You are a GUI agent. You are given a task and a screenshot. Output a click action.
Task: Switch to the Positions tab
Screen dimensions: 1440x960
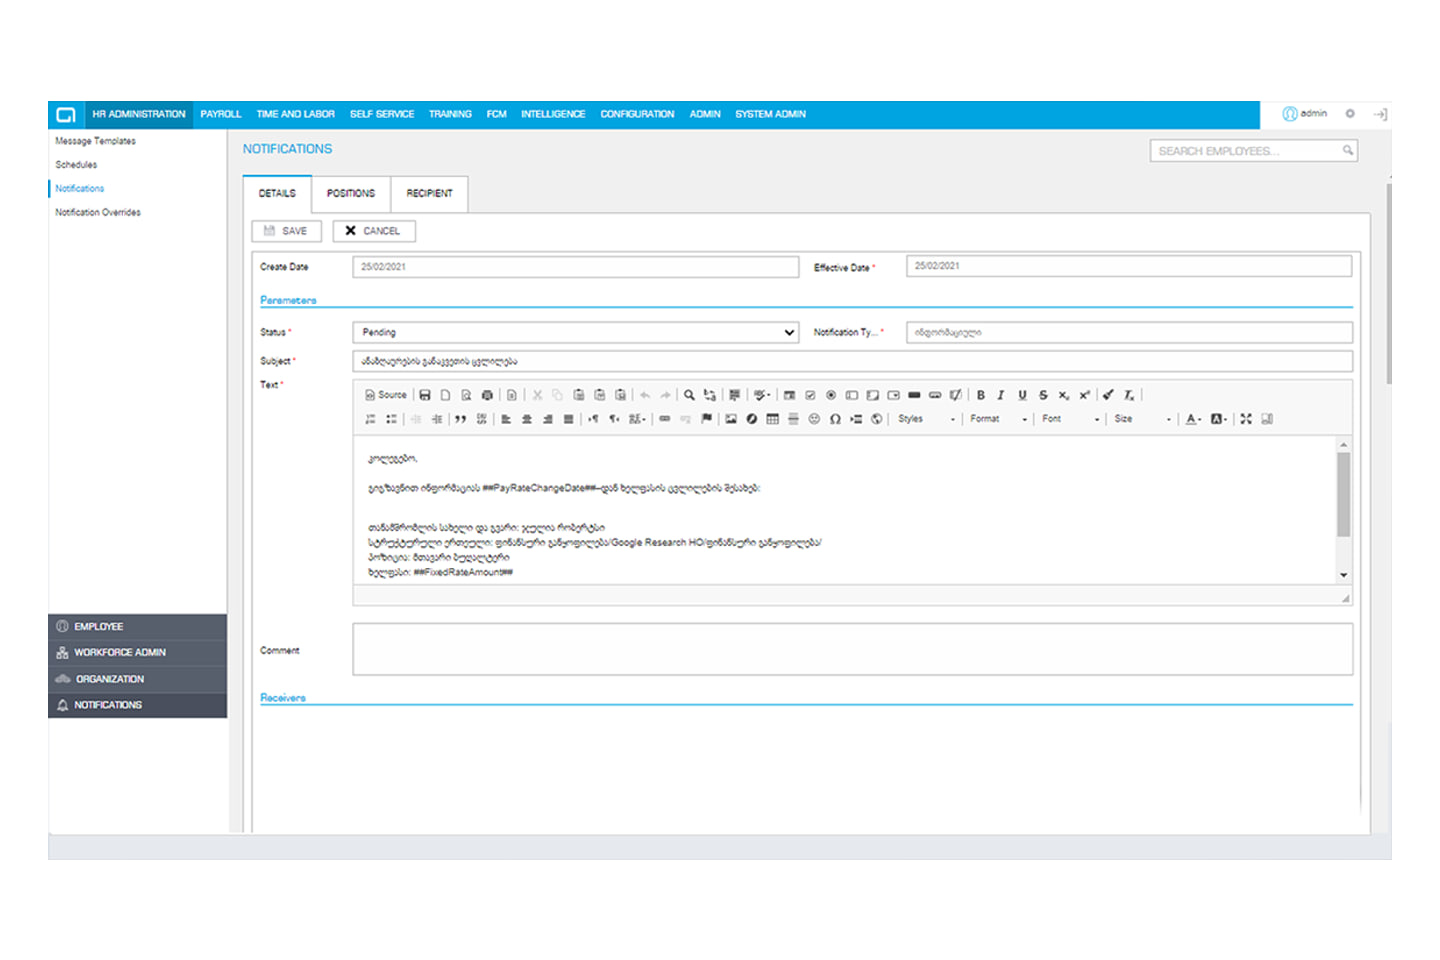point(351,193)
